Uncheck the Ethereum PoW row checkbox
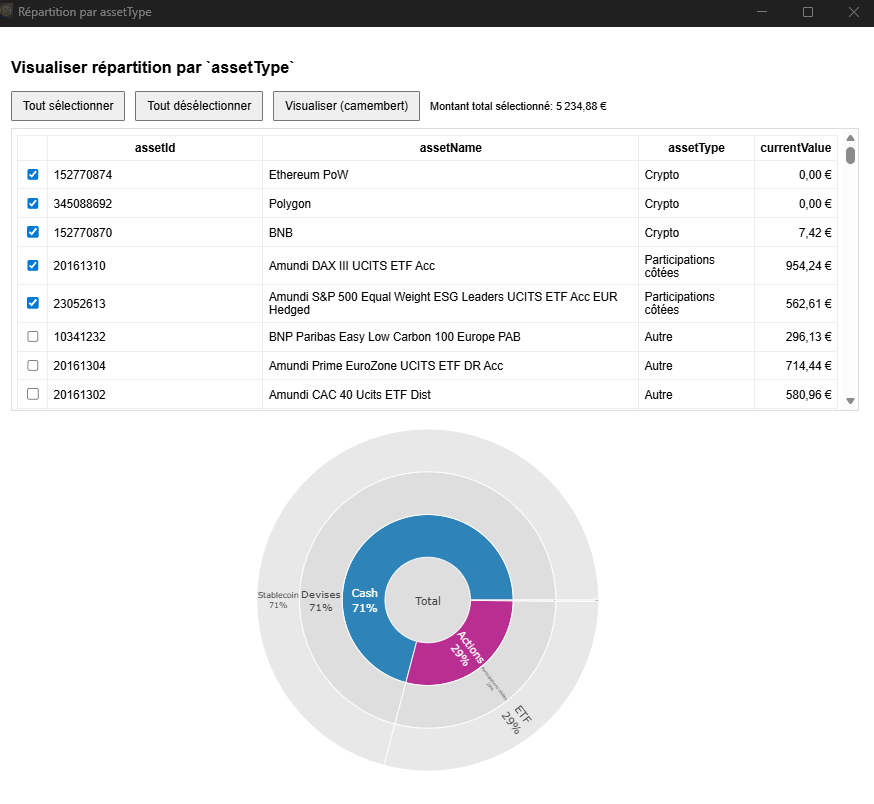Screen dimensions: 874x804 33,175
